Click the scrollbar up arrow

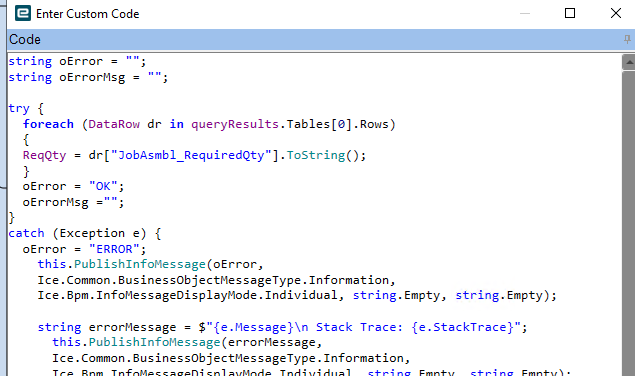pyautogui.click(x=629, y=62)
